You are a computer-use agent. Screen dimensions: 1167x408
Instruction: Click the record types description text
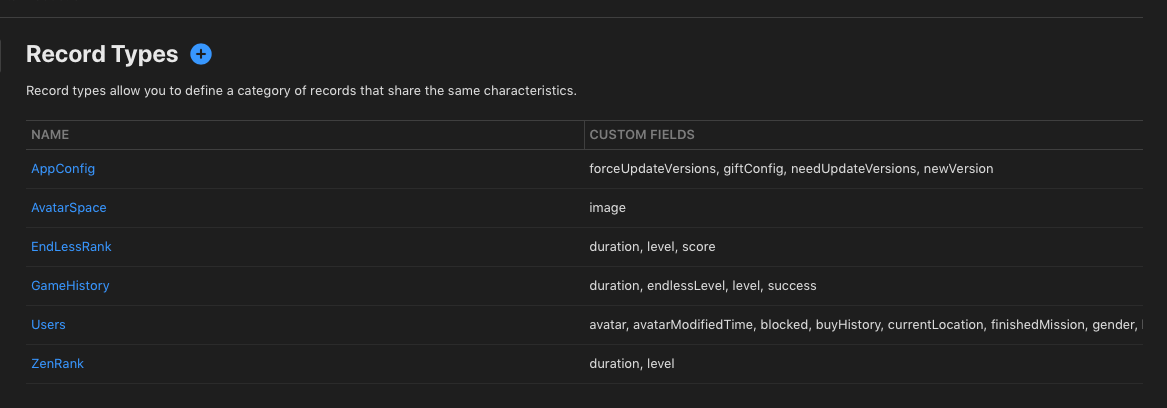click(x=301, y=91)
